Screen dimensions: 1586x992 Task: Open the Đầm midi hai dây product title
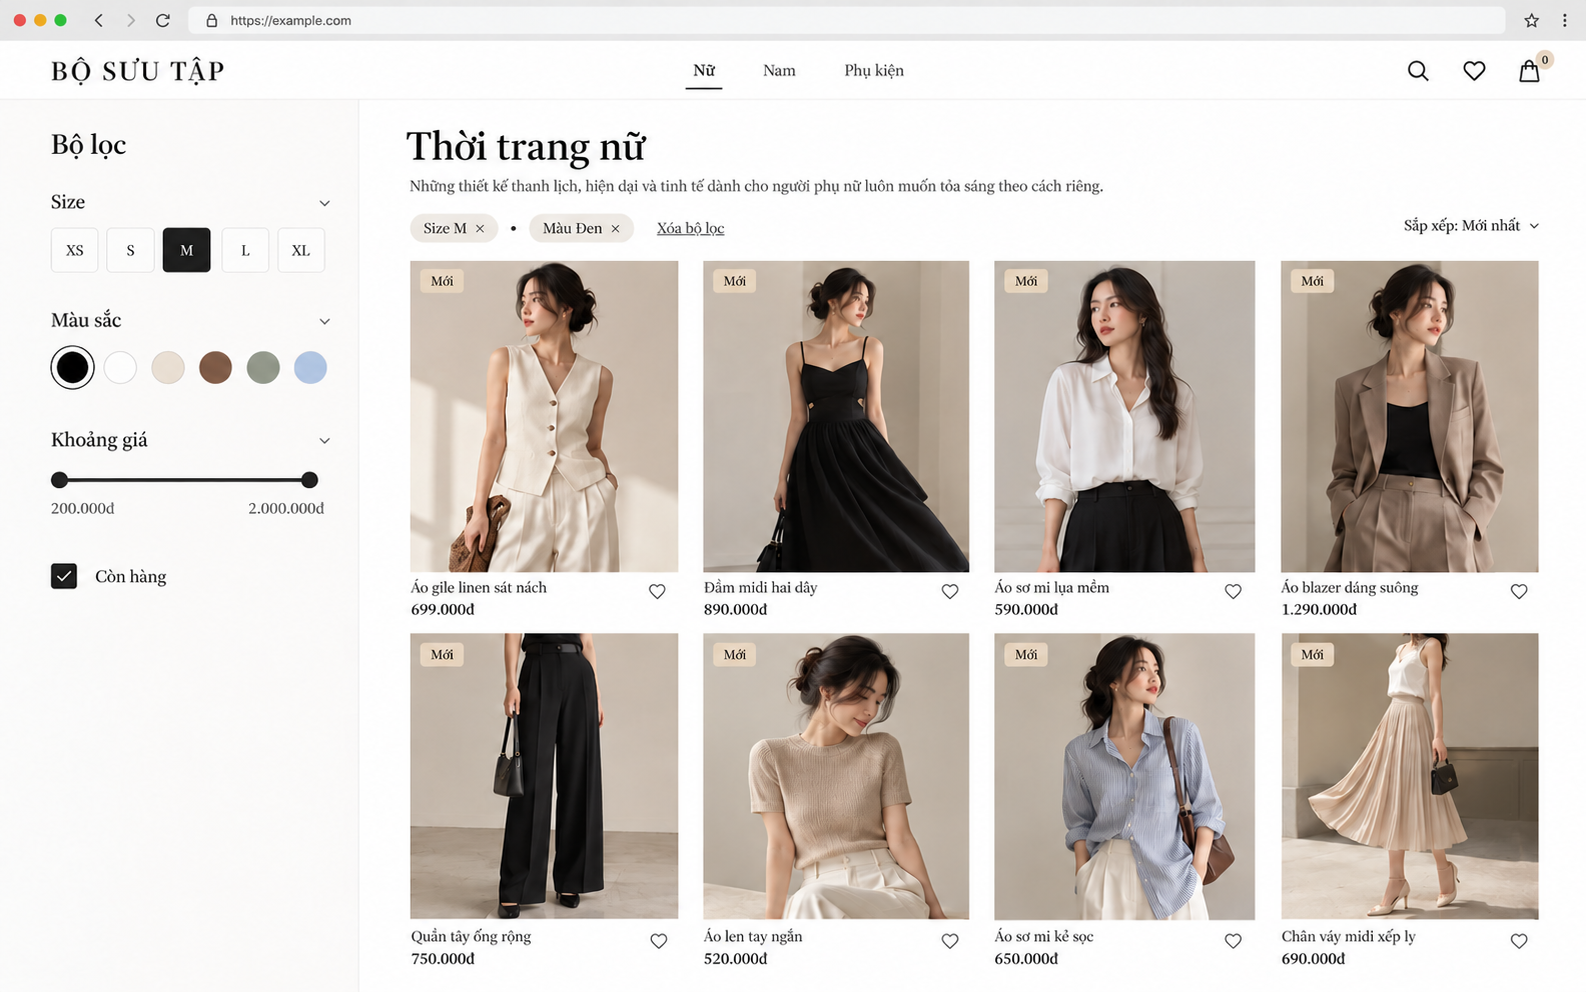pos(760,588)
